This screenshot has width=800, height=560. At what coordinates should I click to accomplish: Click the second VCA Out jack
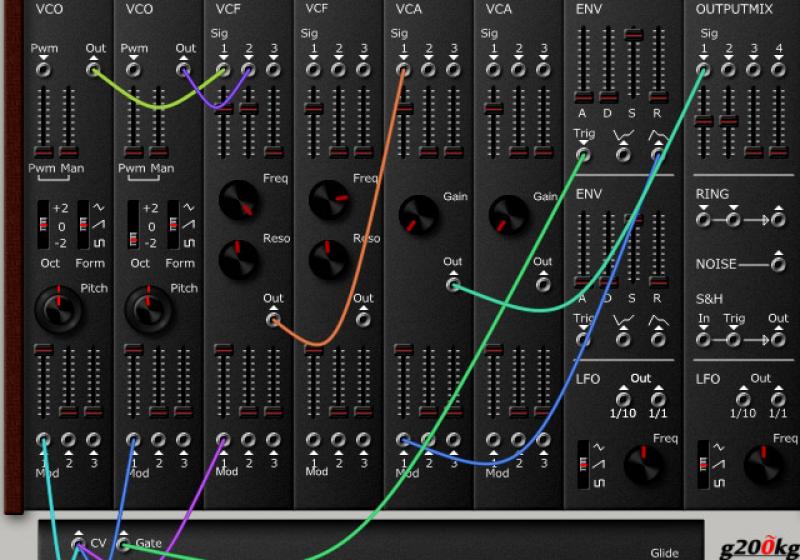tap(543, 284)
